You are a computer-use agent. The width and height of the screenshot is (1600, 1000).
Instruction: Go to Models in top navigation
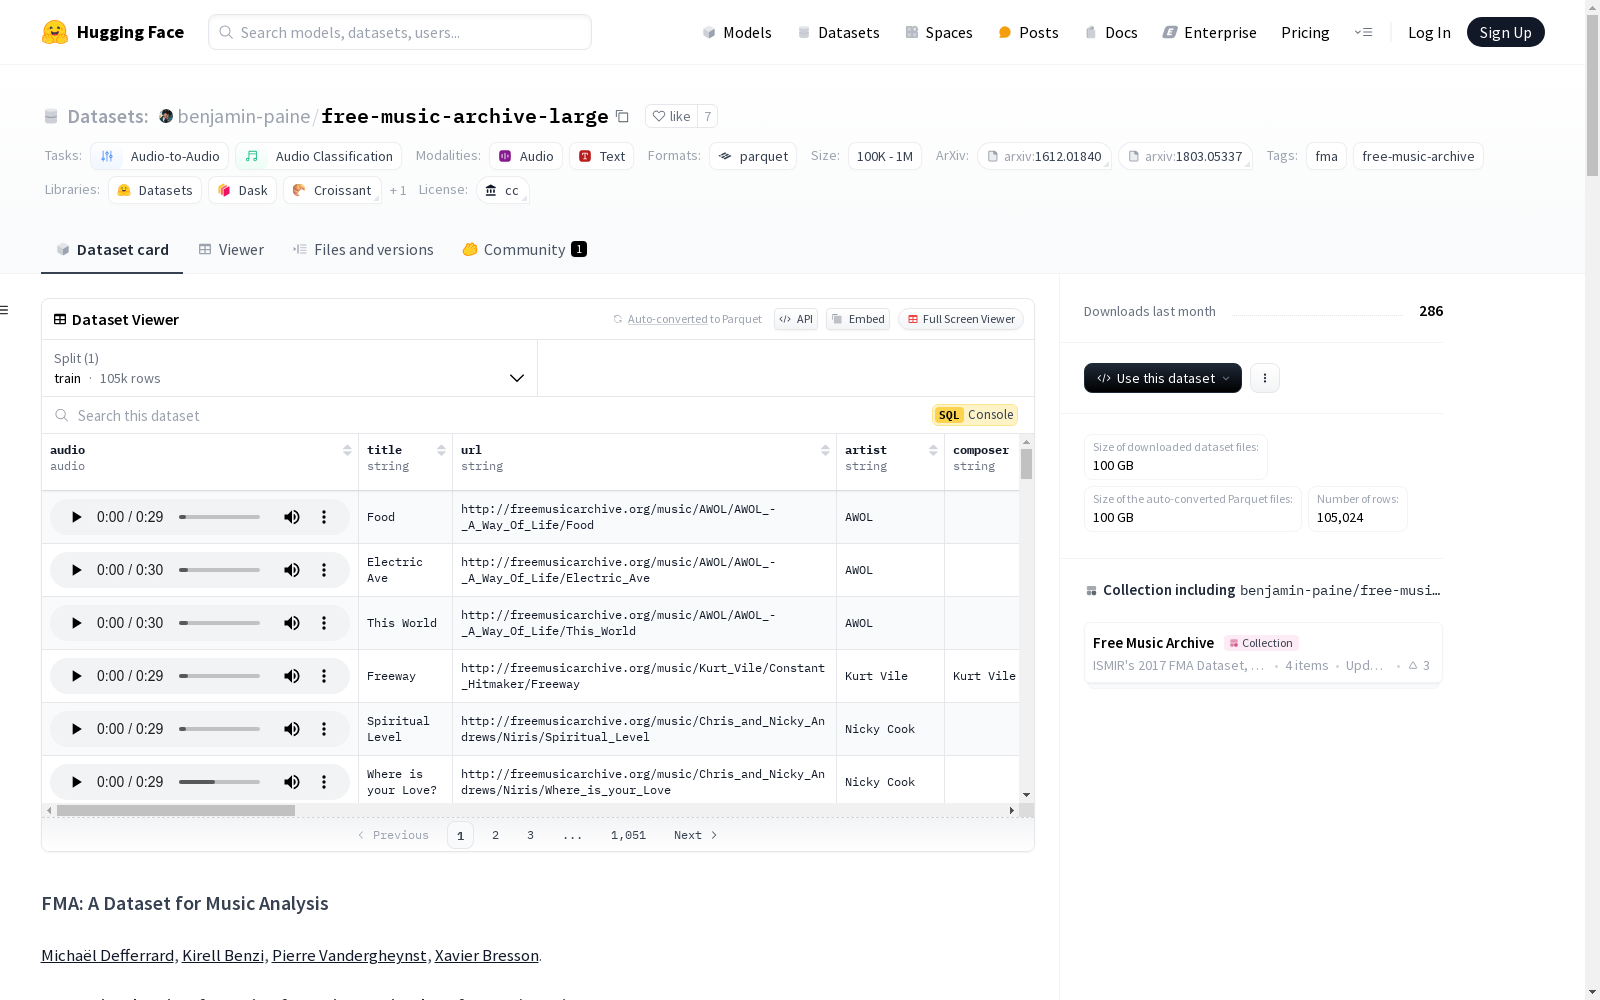pyautogui.click(x=737, y=32)
